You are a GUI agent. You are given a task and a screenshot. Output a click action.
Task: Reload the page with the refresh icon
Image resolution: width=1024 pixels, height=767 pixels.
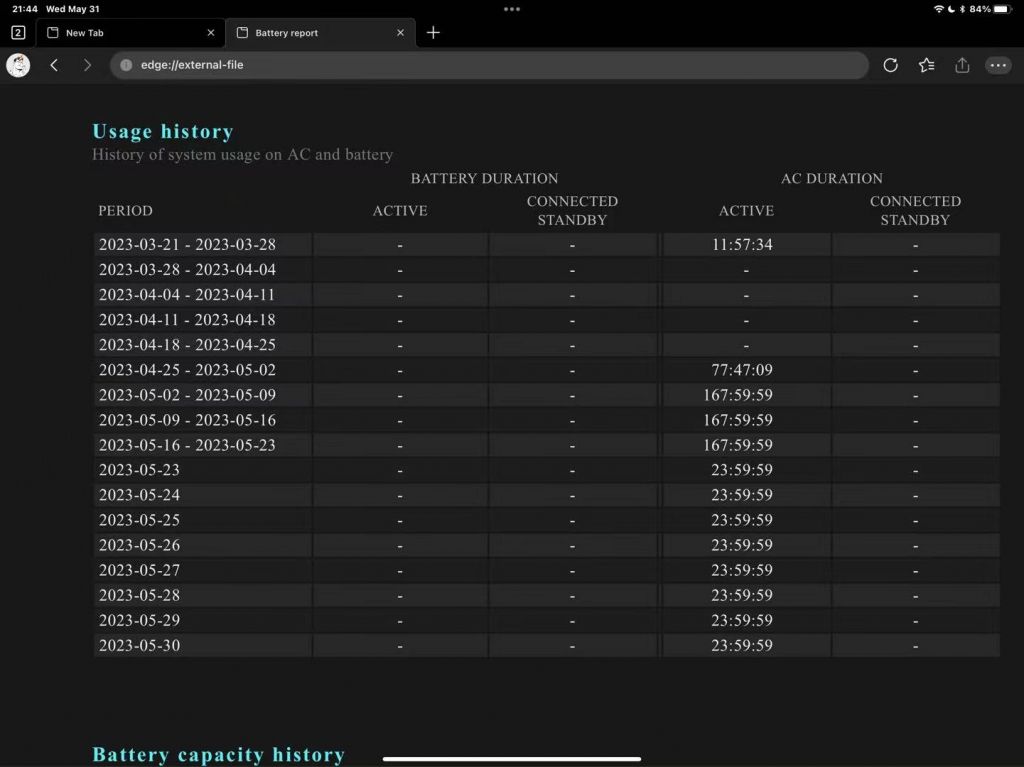(x=890, y=65)
